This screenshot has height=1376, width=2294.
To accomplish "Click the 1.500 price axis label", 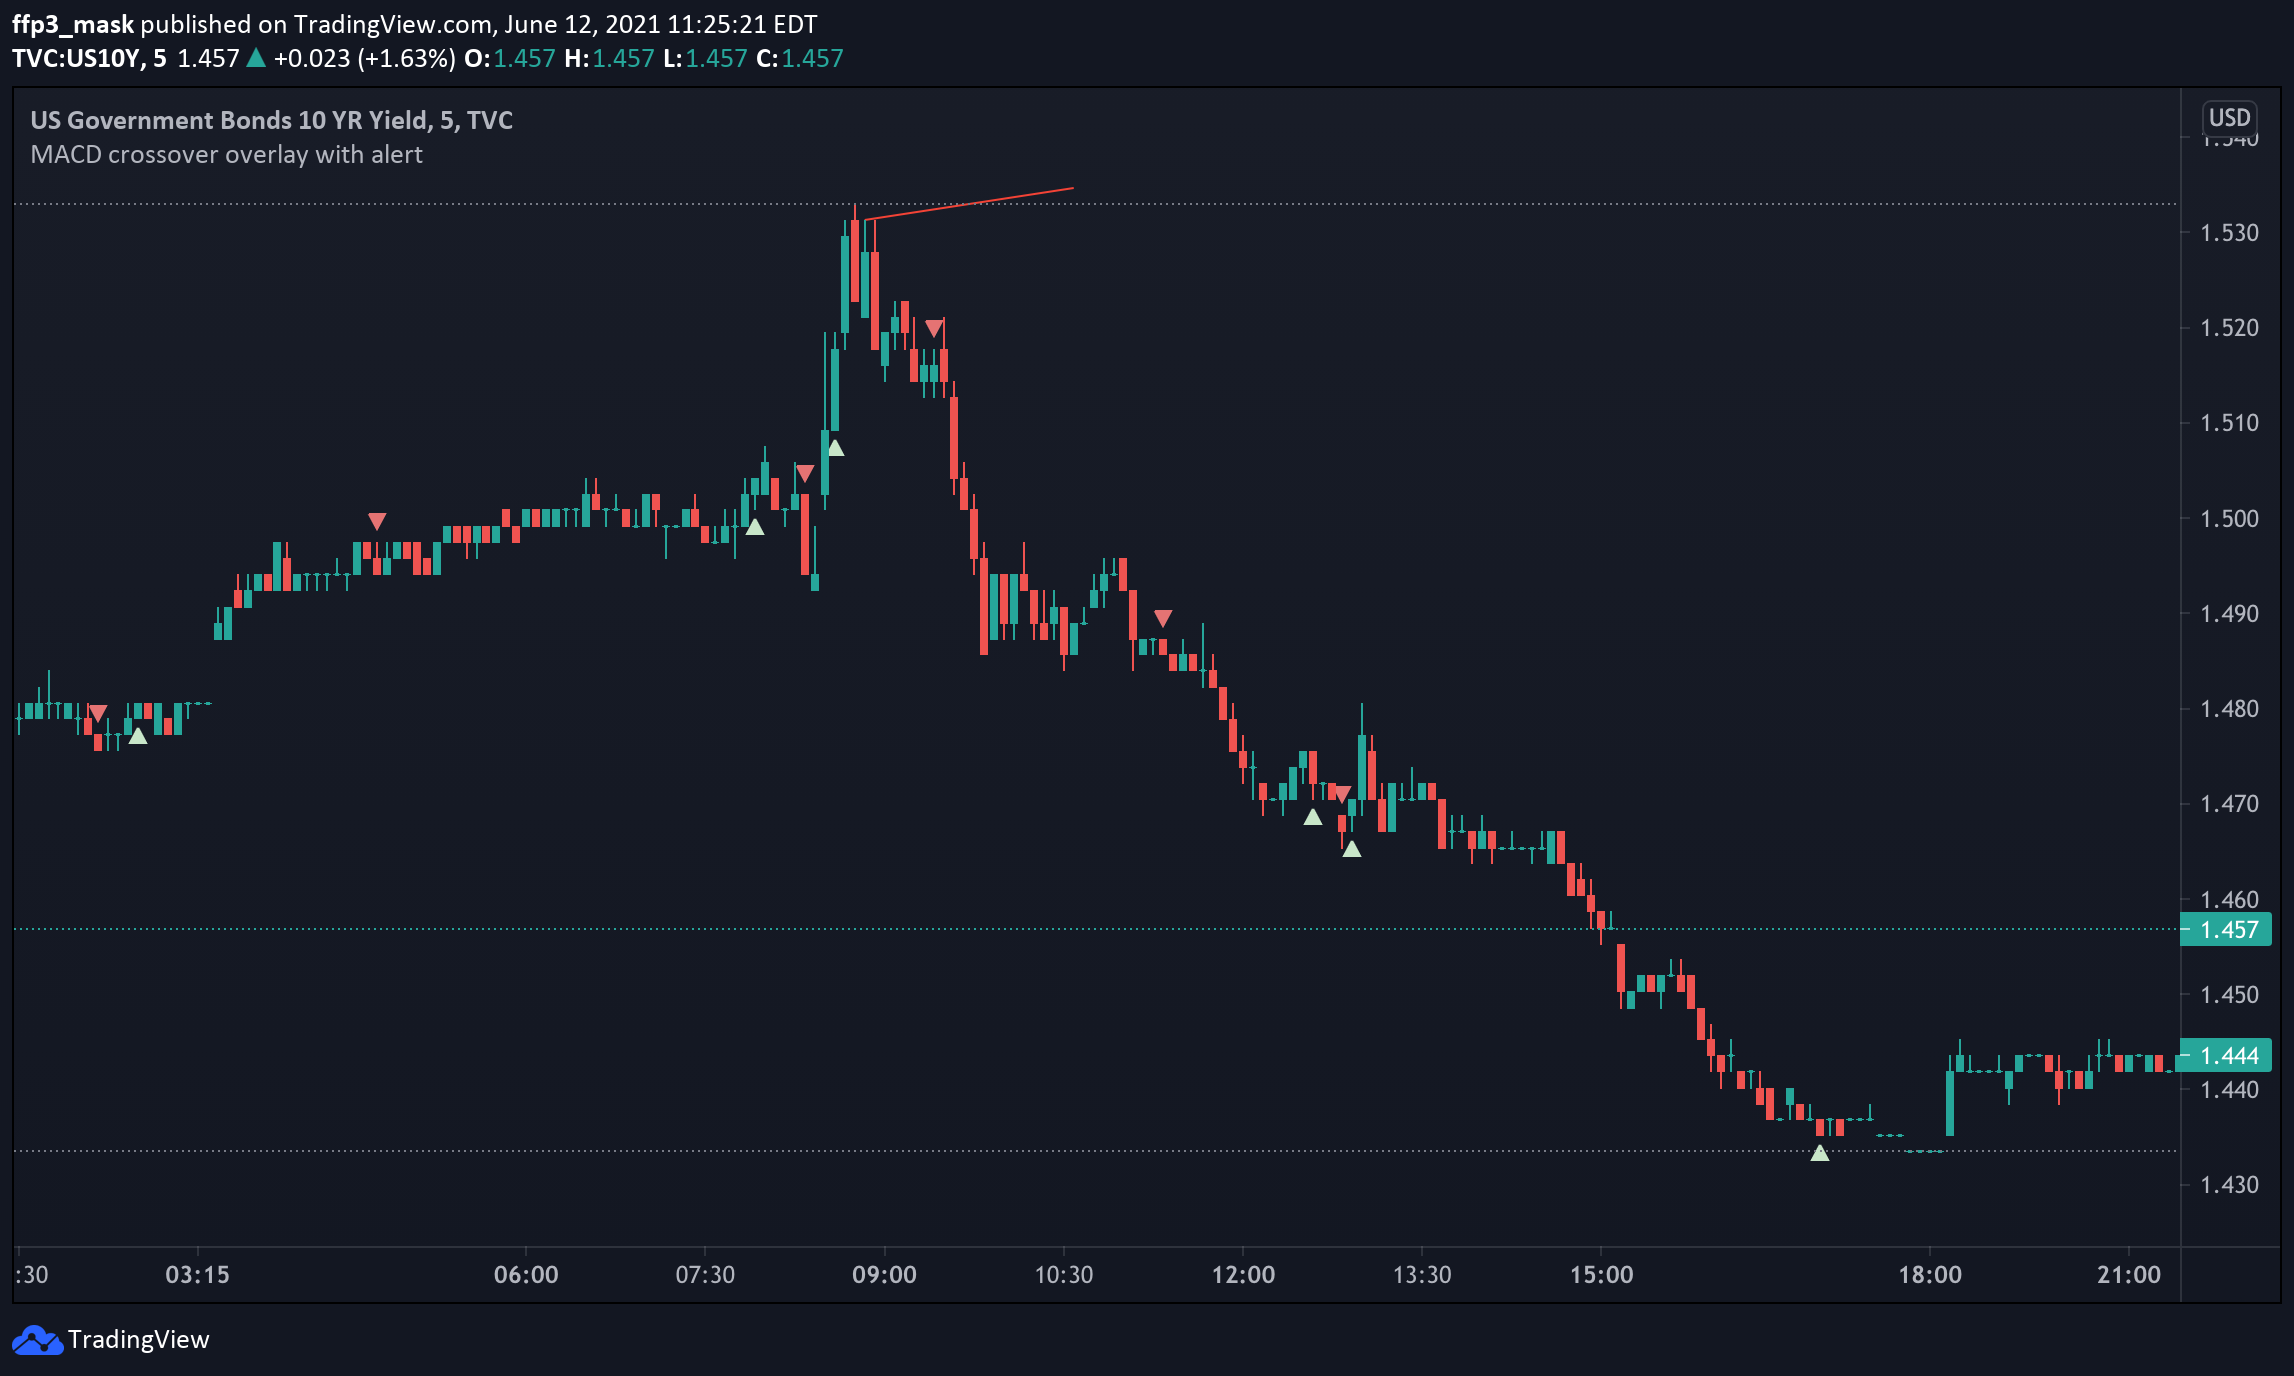I will (x=2229, y=519).
